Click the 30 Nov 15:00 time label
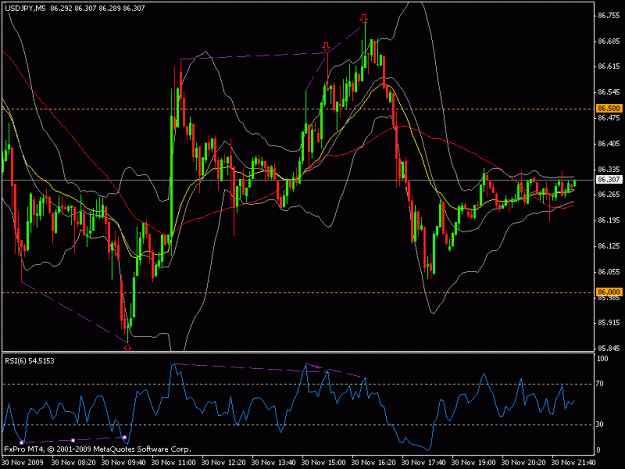Viewport: 625px width, 469px height. click(323, 463)
